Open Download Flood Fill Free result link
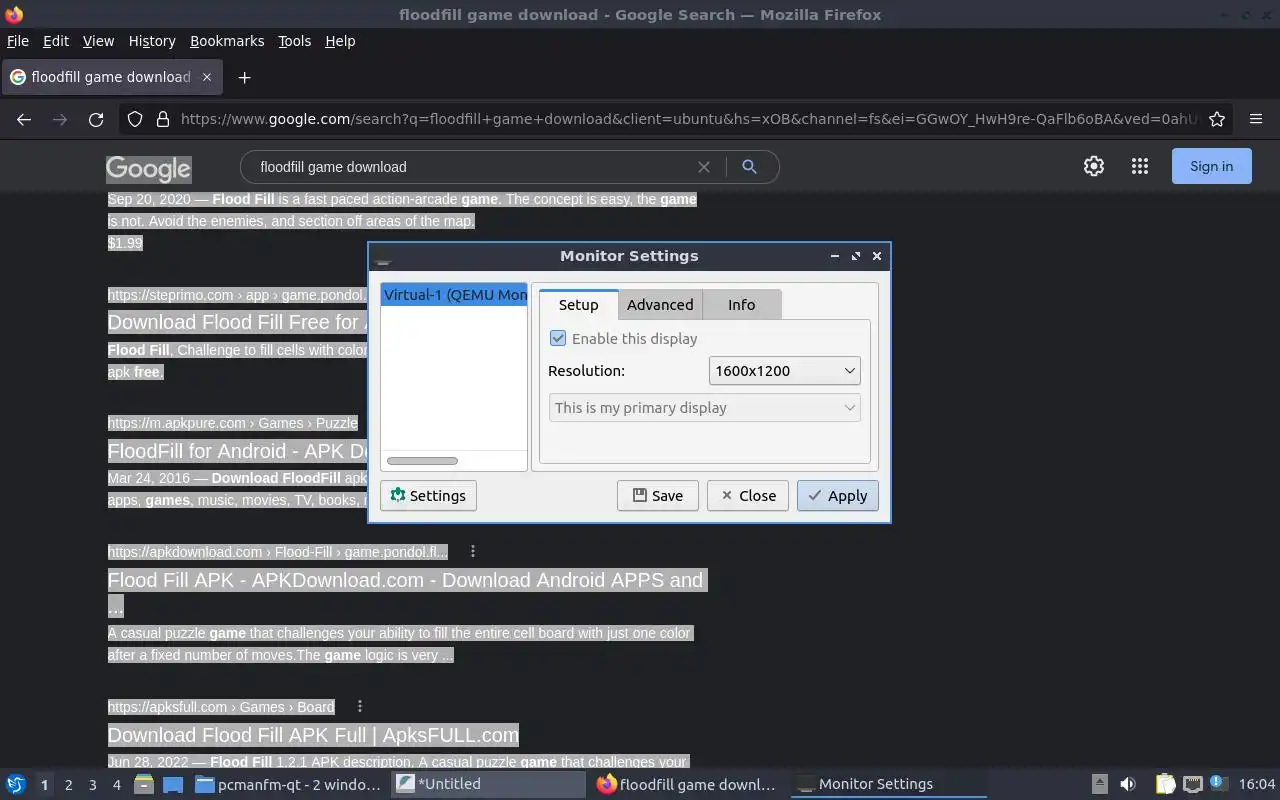1280x800 pixels. click(237, 322)
